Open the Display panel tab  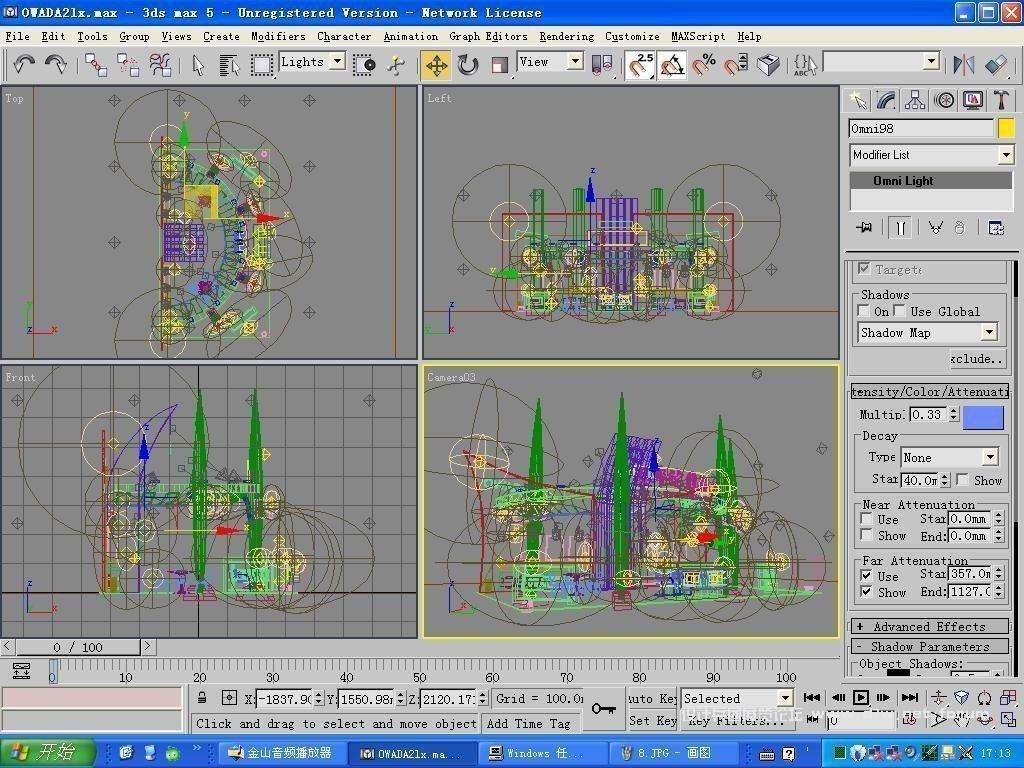click(972, 100)
